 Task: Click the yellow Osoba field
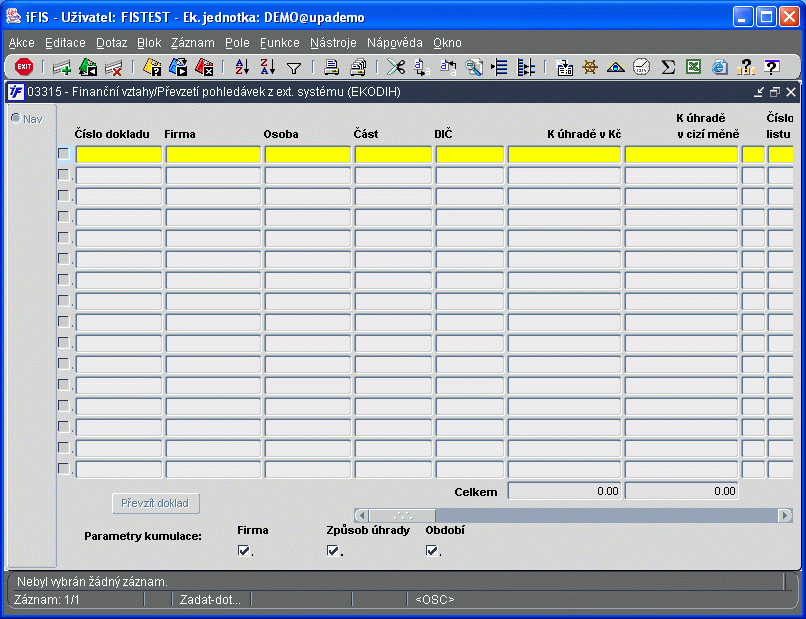click(308, 154)
